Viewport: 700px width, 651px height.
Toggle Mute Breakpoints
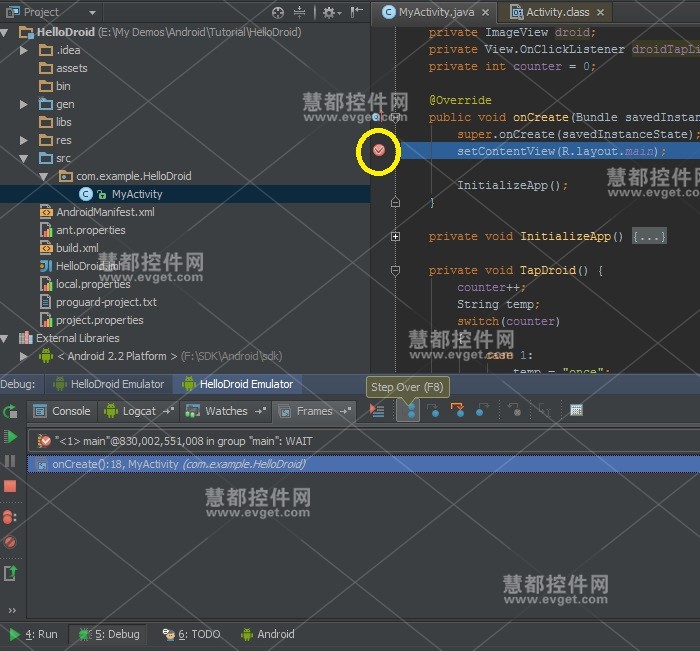pyautogui.click(x=10, y=542)
